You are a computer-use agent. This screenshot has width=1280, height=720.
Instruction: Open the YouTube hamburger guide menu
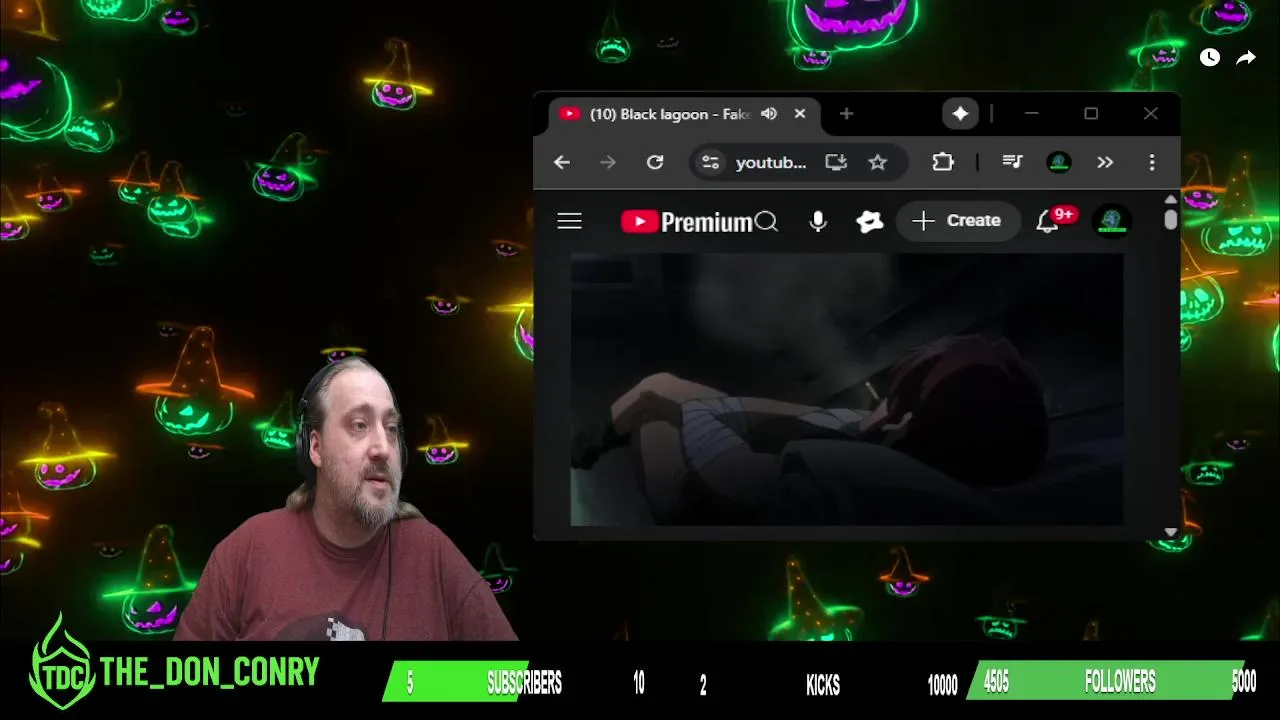[569, 221]
